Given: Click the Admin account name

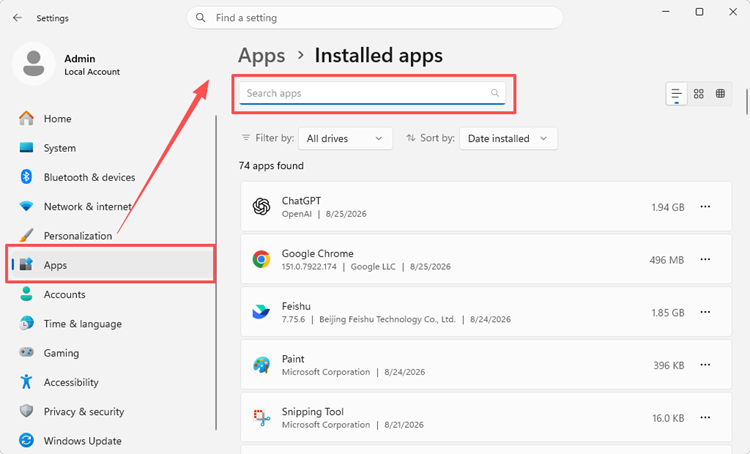Looking at the screenshot, I should (x=80, y=58).
